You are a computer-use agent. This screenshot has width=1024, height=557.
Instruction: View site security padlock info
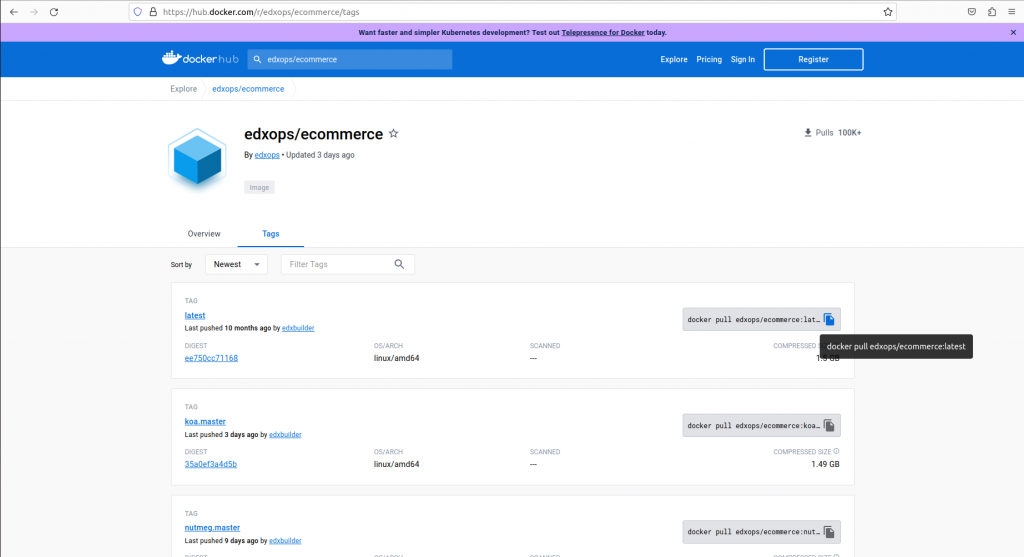tap(153, 12)
